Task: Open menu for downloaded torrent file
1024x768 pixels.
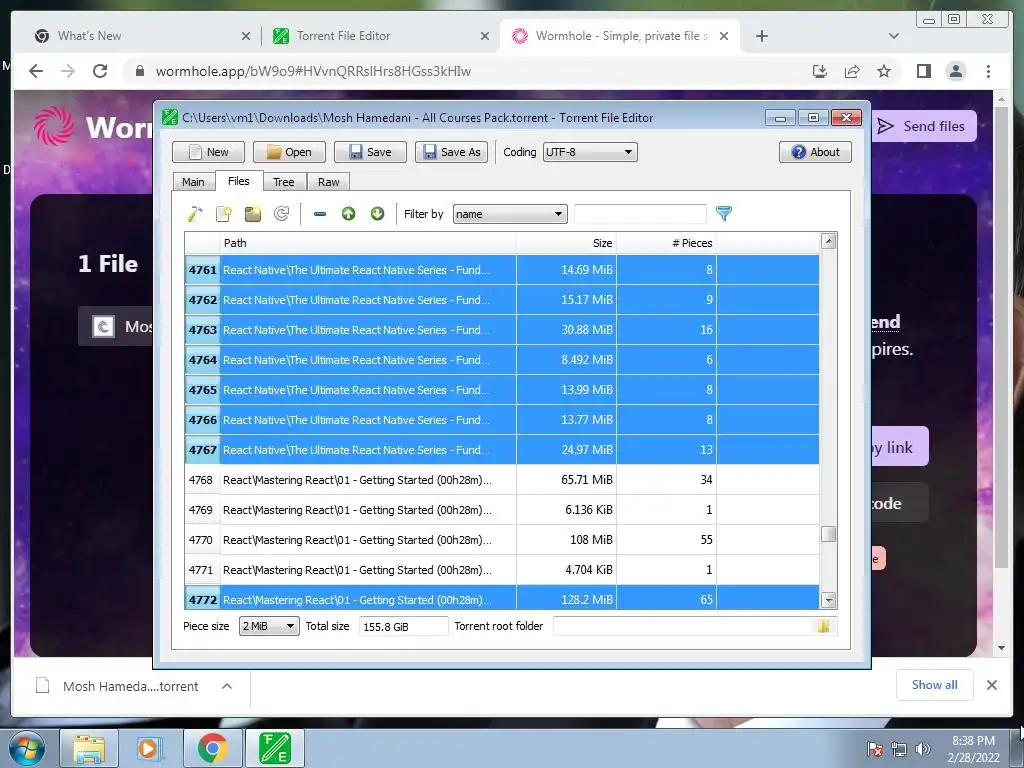Action: (227, 686)
